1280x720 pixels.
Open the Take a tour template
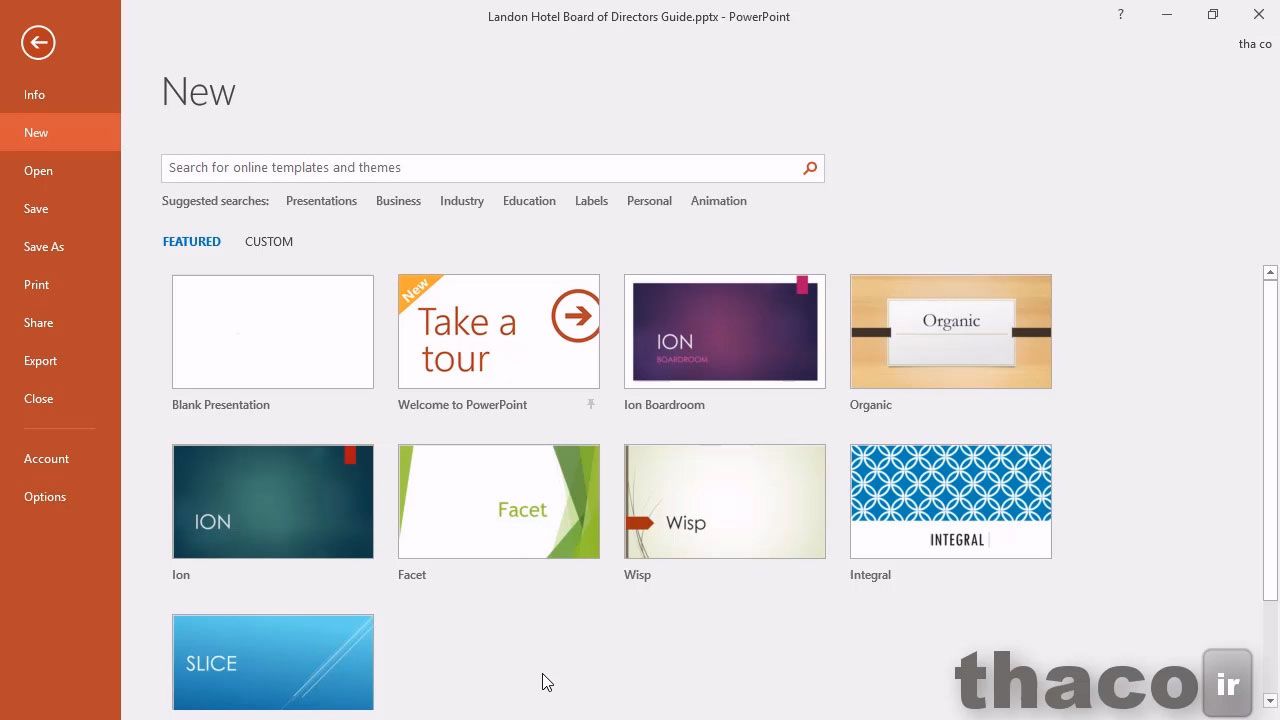point(499,332)
